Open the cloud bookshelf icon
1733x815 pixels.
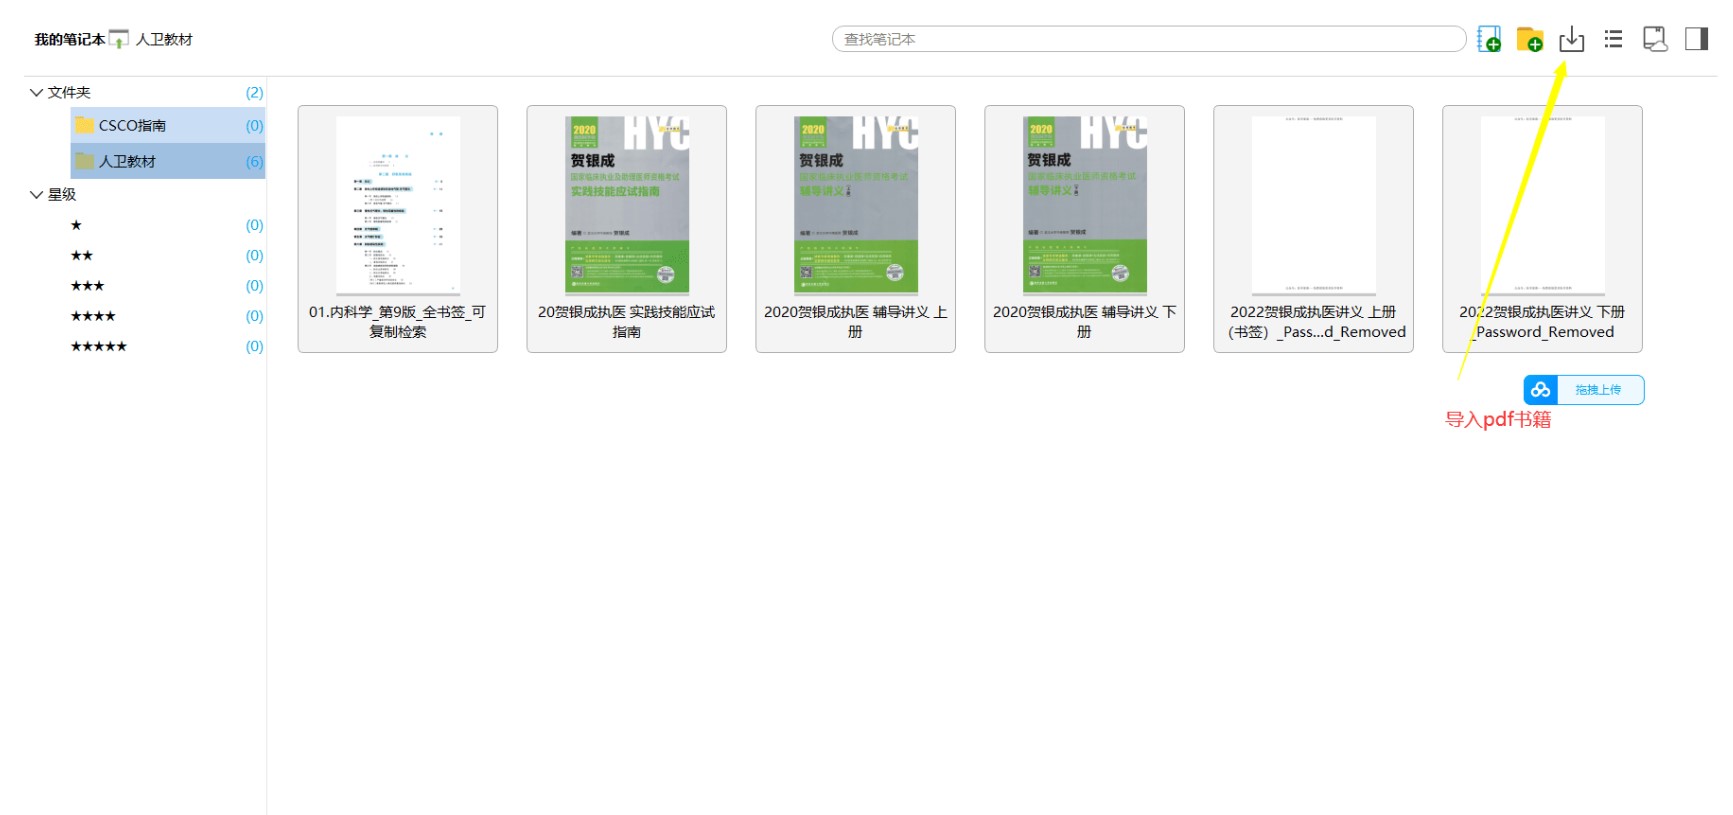coord(1655,39)
